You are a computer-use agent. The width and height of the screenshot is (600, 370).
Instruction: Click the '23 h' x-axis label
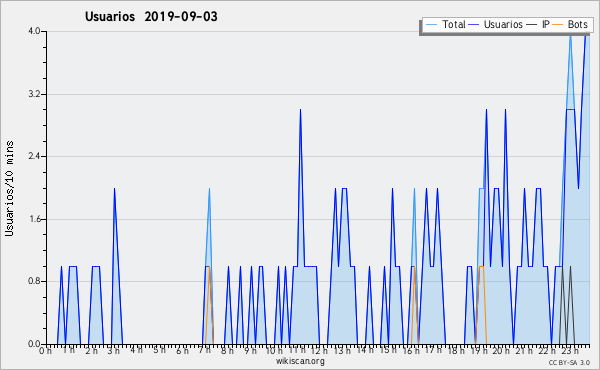(570, 350)
